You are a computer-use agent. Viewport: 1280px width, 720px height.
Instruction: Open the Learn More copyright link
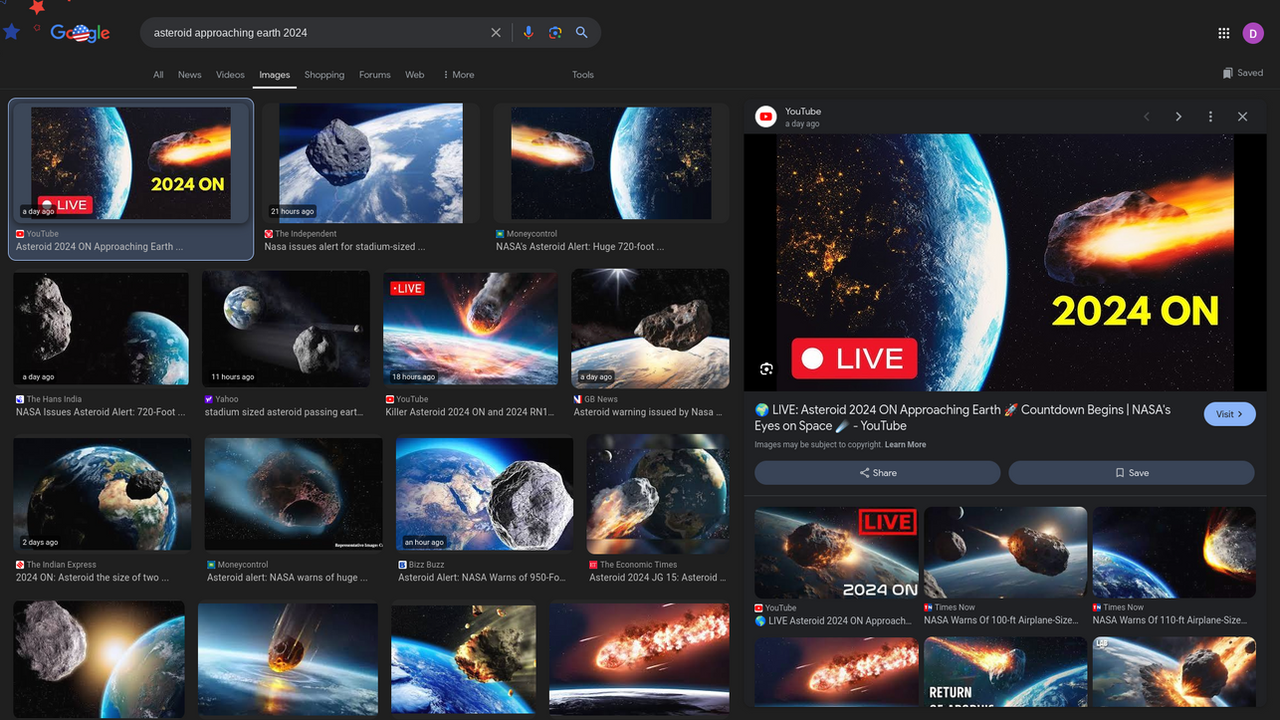pos(905,445)
